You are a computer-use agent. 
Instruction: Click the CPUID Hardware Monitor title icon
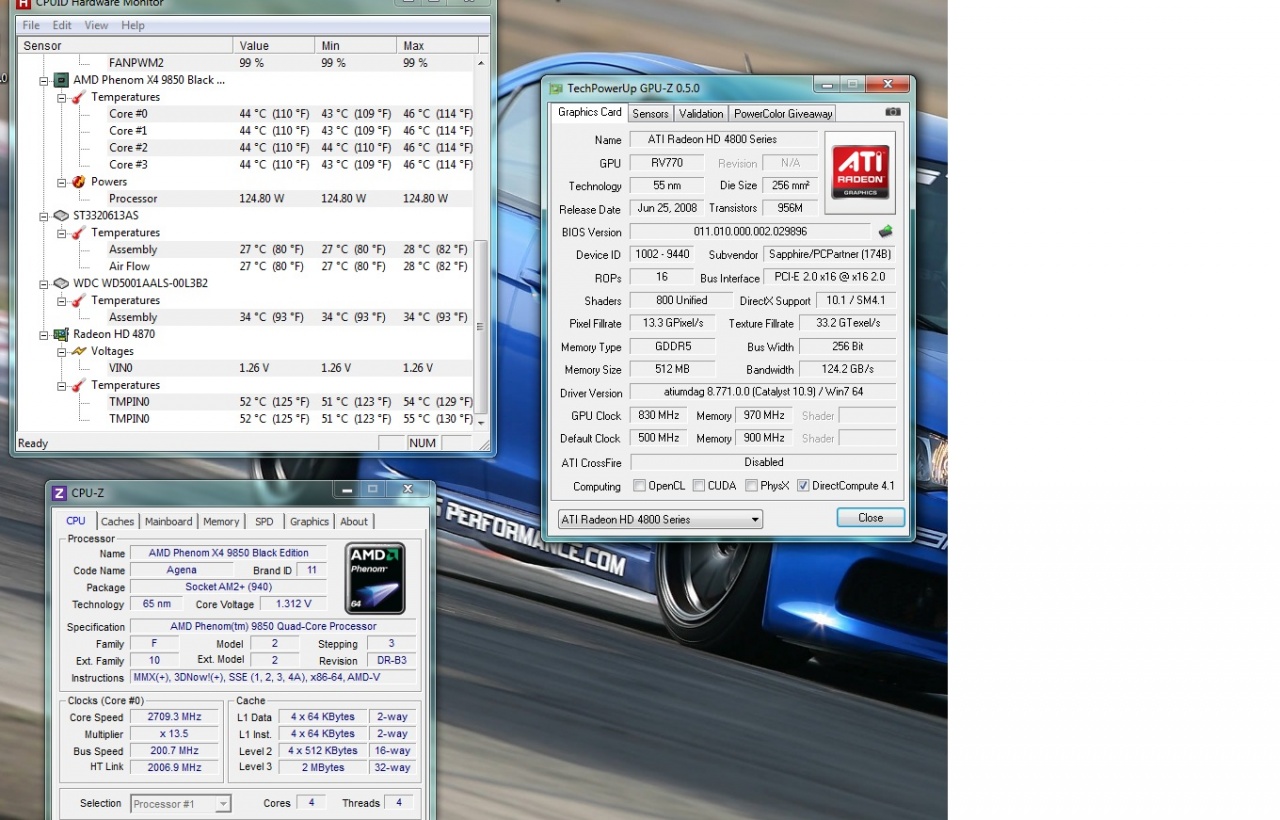[23, 3]
